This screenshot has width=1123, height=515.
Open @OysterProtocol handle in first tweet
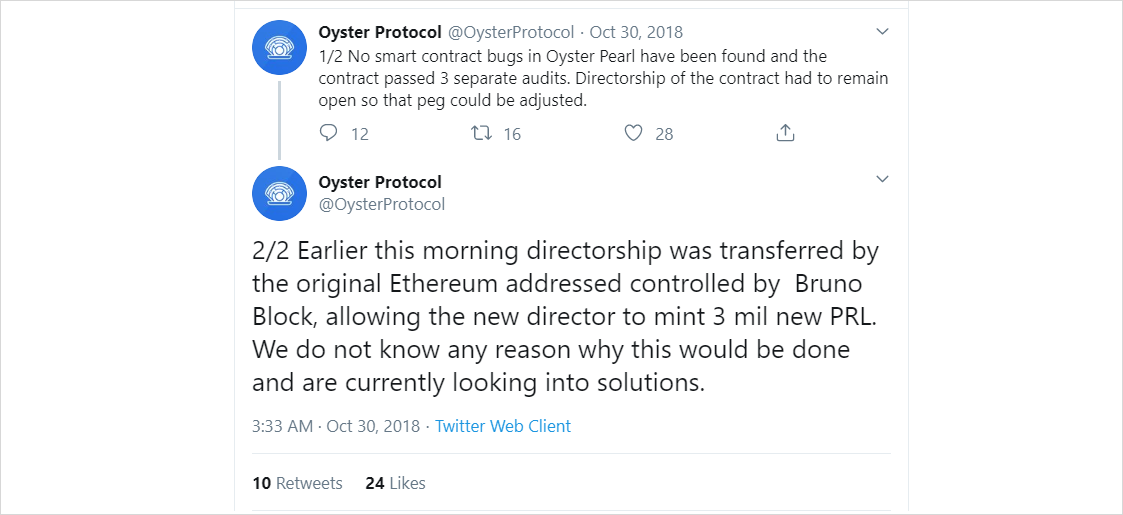[x=511, y=32]
